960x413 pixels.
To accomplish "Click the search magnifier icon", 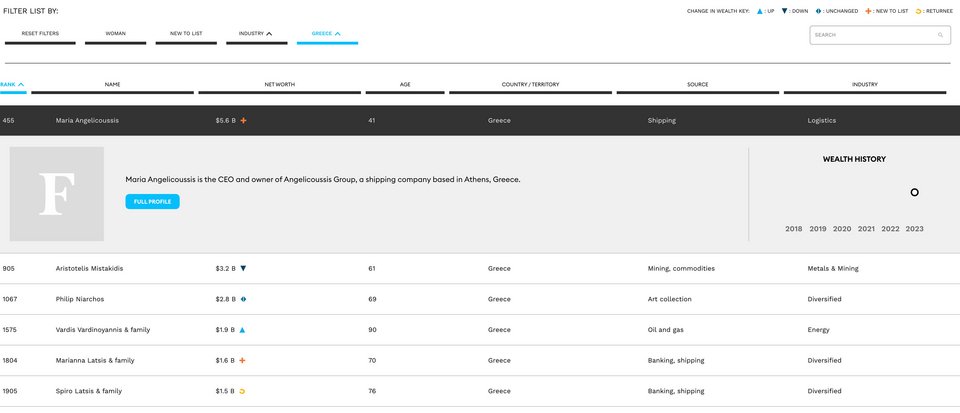I will tap(940, 35).
